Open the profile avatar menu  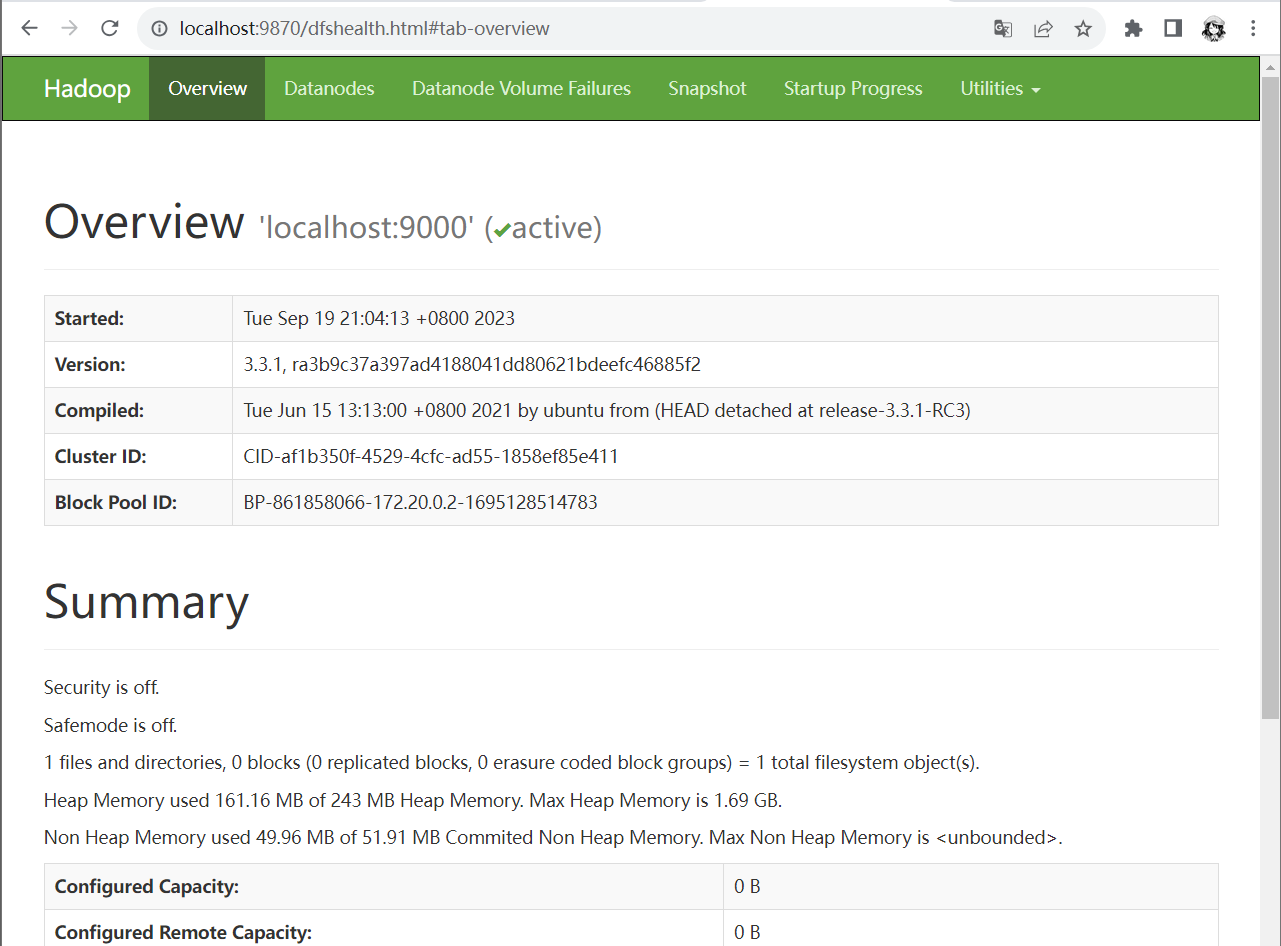click(1214, 29)
